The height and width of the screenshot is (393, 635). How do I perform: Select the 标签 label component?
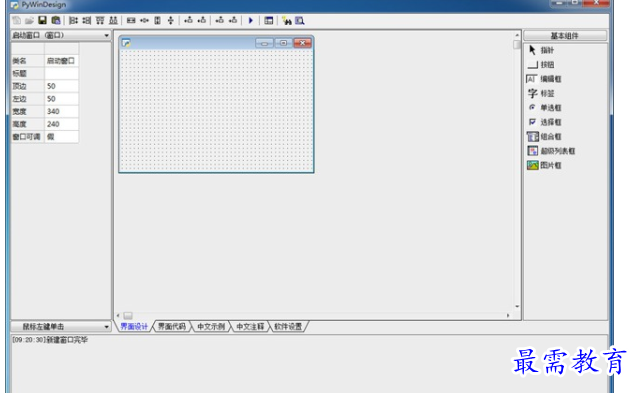(541, 94)
